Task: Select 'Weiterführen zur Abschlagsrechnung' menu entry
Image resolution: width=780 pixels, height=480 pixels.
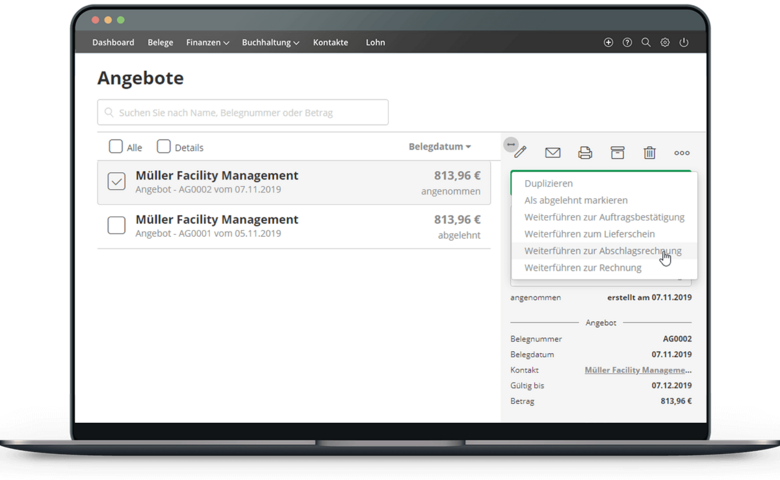Action: coord(602,251)
